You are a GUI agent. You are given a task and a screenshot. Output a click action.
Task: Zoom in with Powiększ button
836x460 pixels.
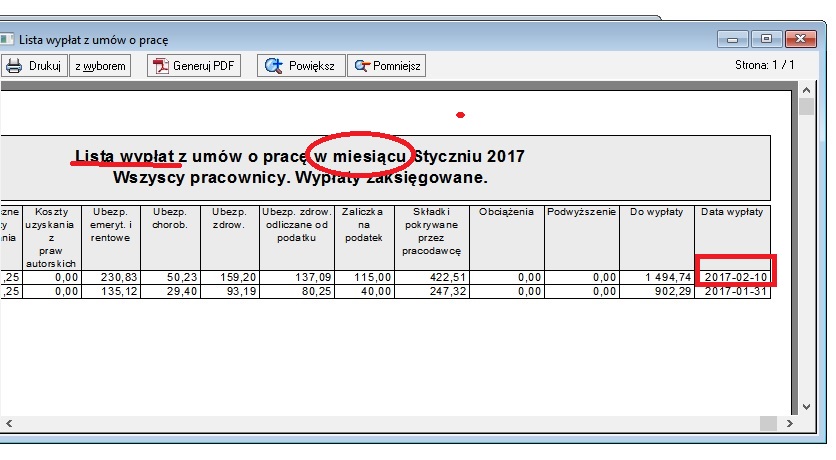pos(301,66)
